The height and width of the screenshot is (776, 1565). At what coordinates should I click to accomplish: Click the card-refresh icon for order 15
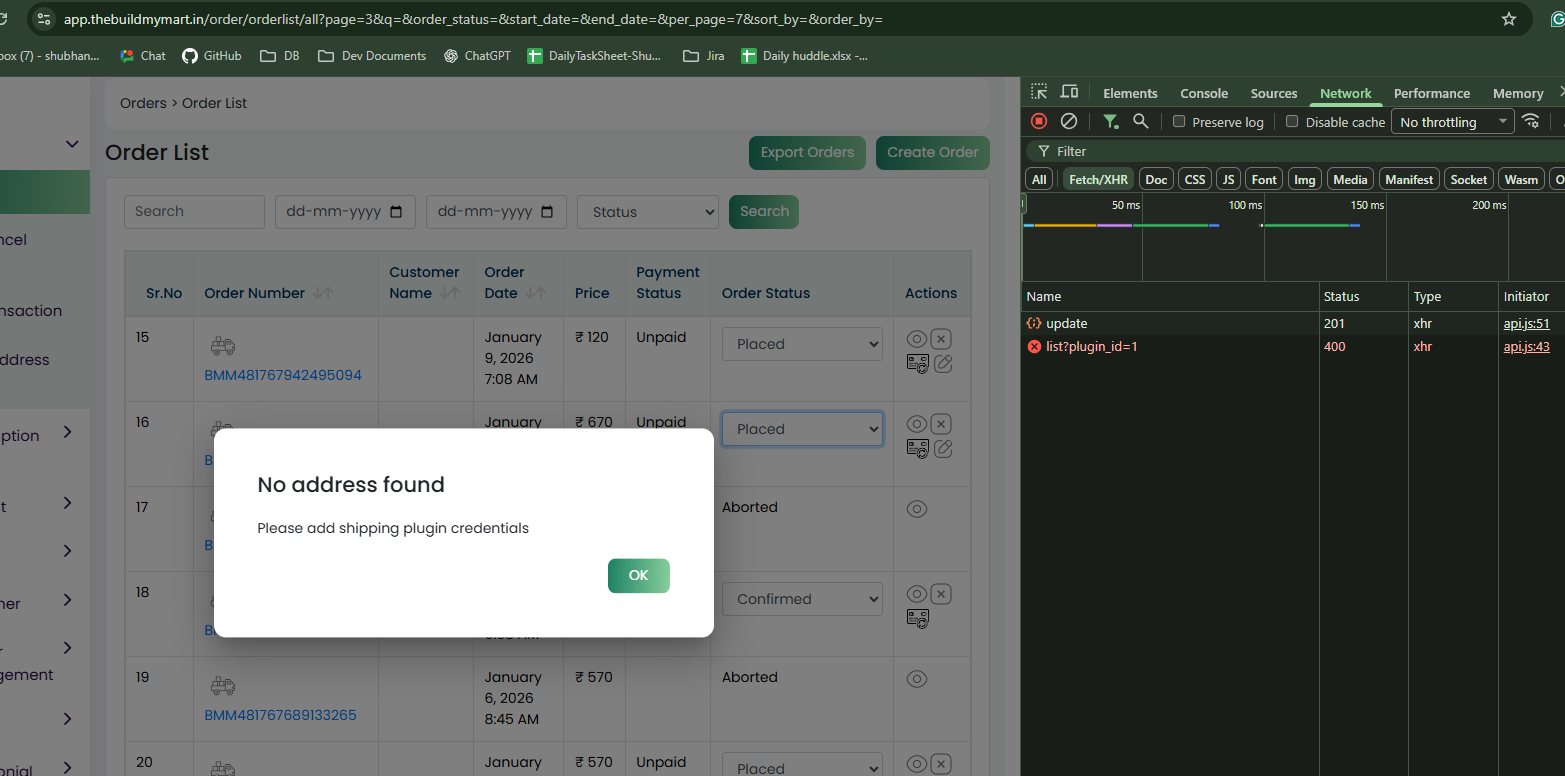pyautogui.click(x=917, y=363)
